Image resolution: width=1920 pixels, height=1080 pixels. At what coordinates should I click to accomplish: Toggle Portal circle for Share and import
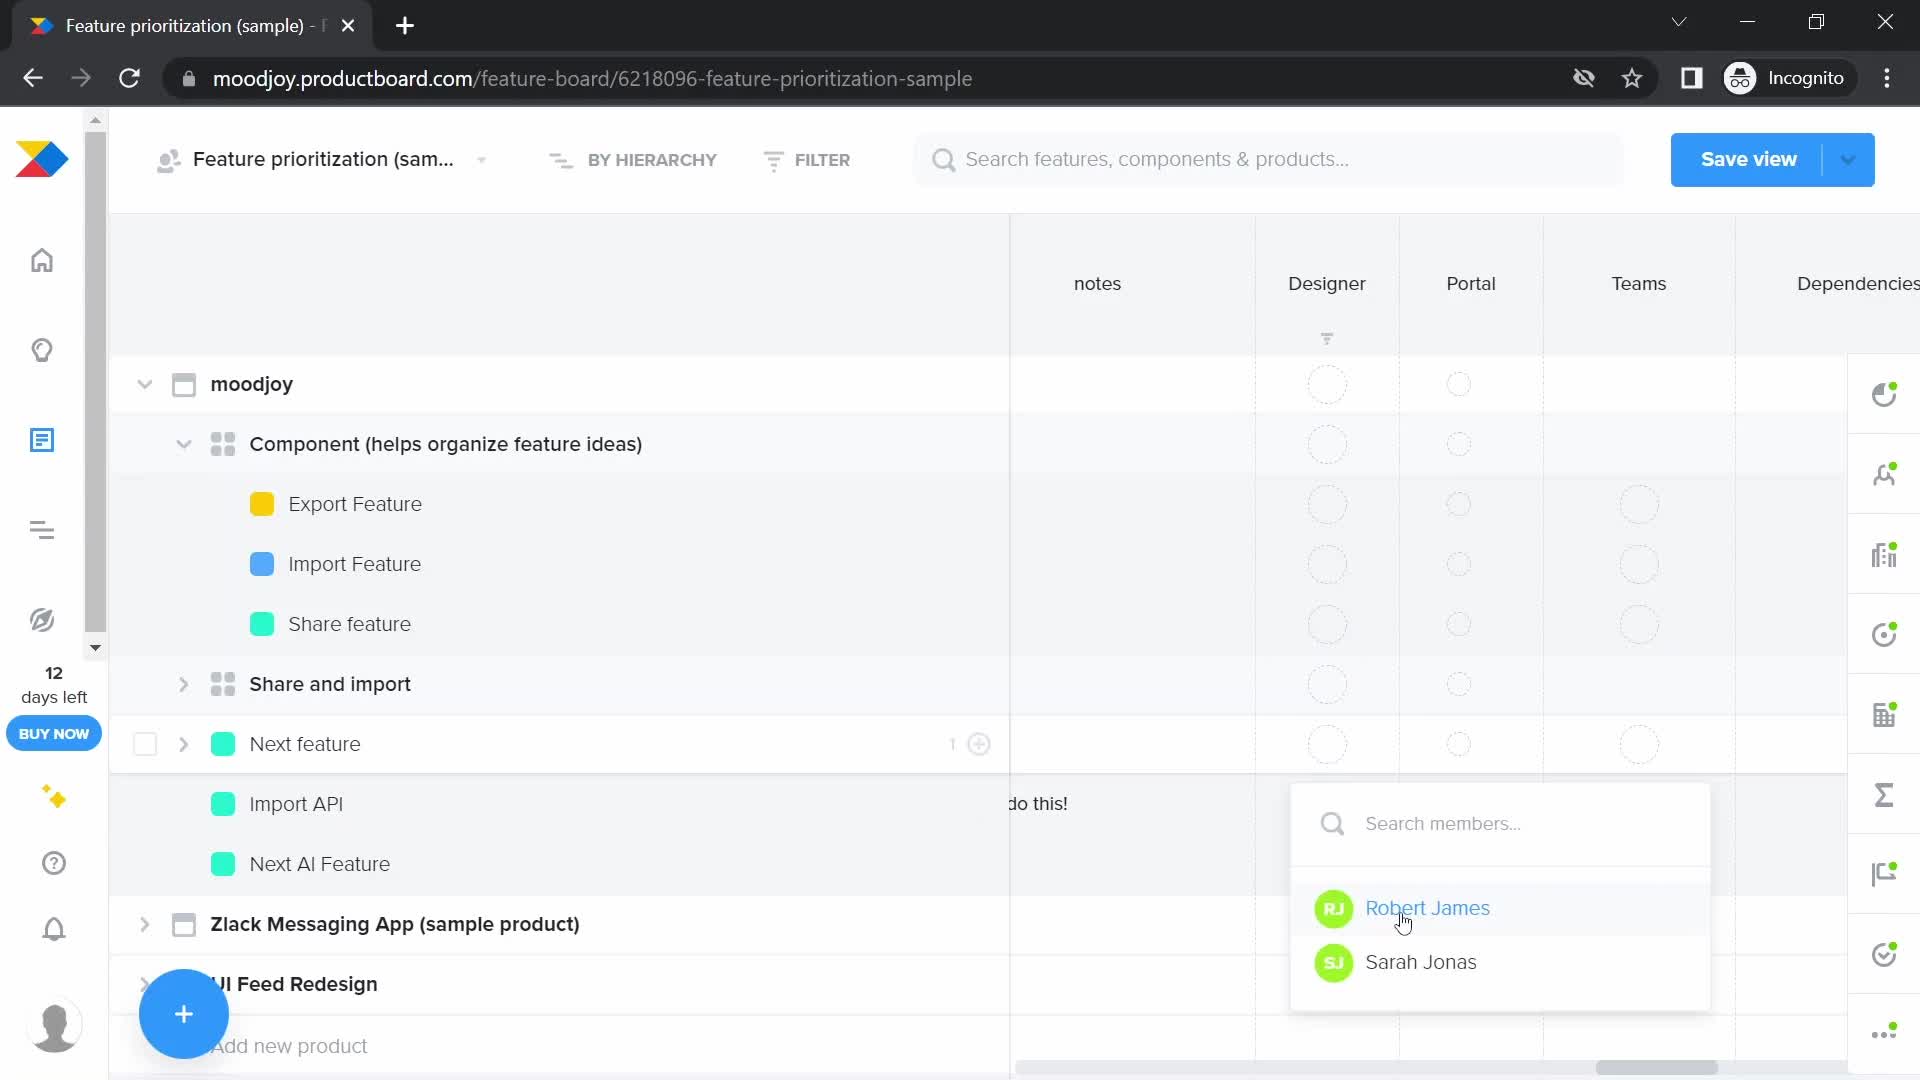tap(1459, 684)
